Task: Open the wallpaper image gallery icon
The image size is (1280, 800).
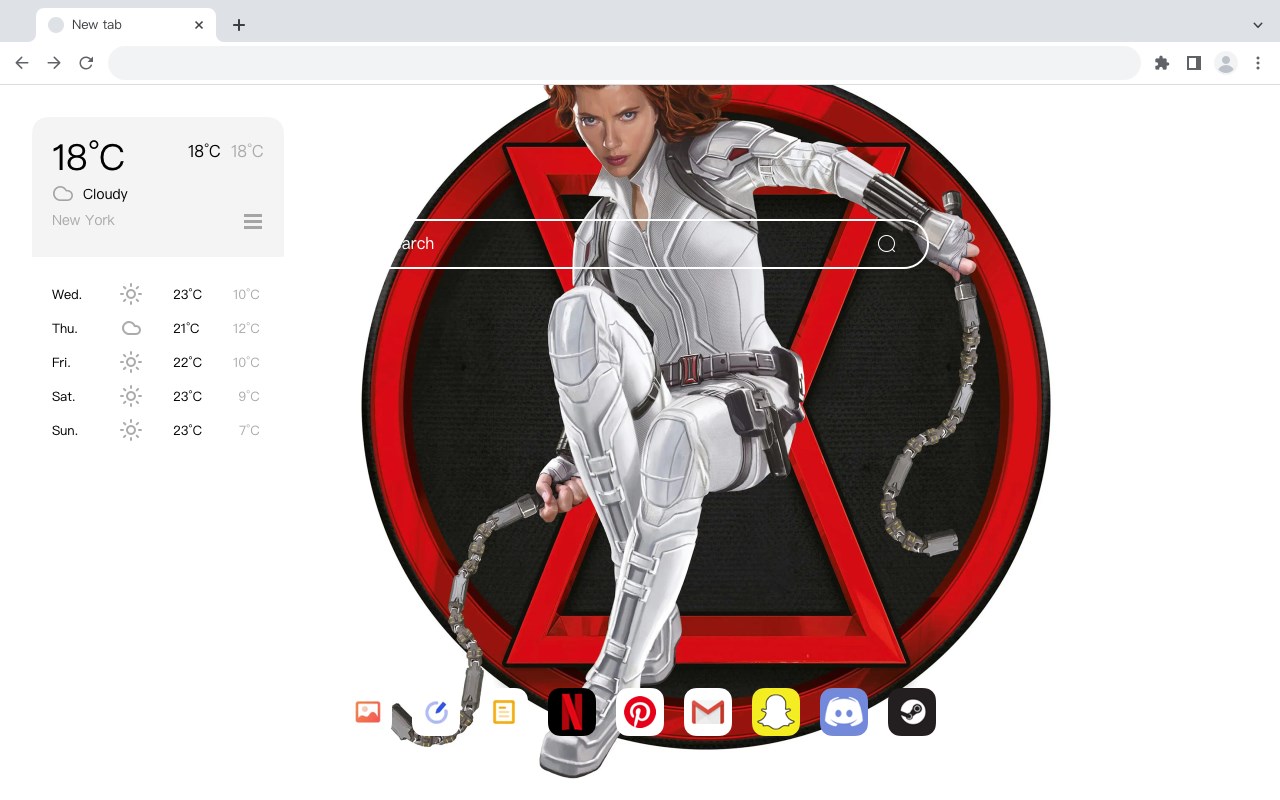Action: pyautogui.click(x=368, y=712)
